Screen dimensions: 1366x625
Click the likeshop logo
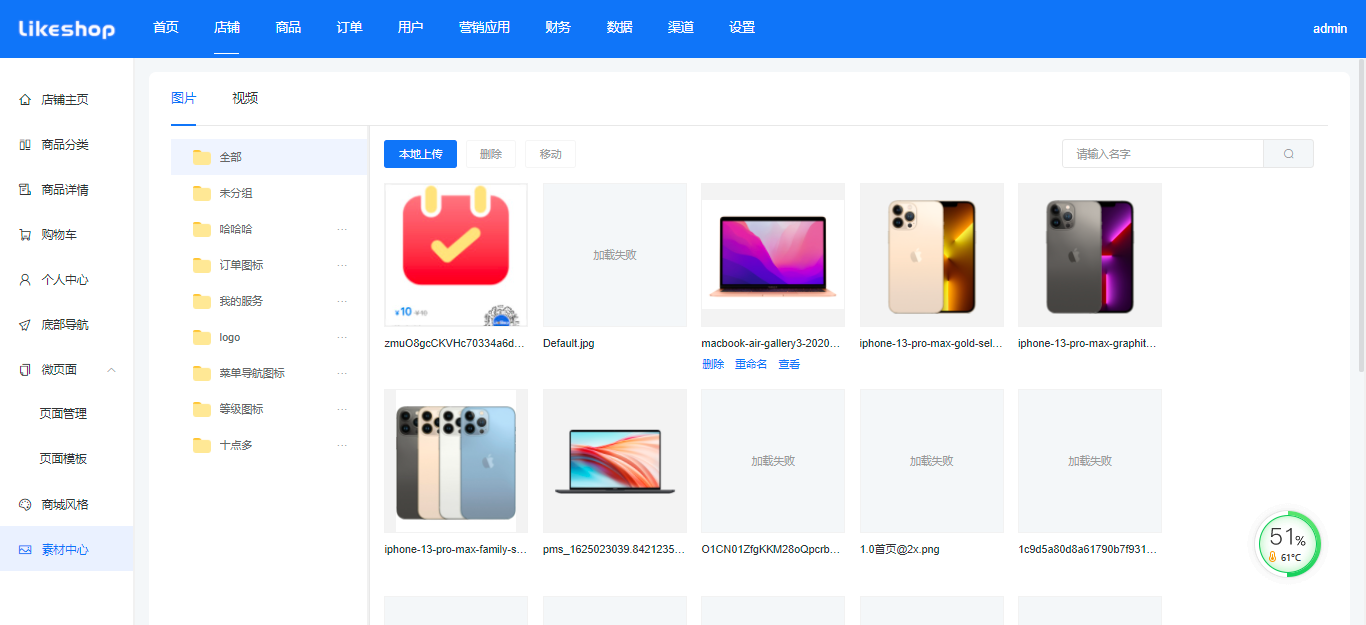coord(67,29)
